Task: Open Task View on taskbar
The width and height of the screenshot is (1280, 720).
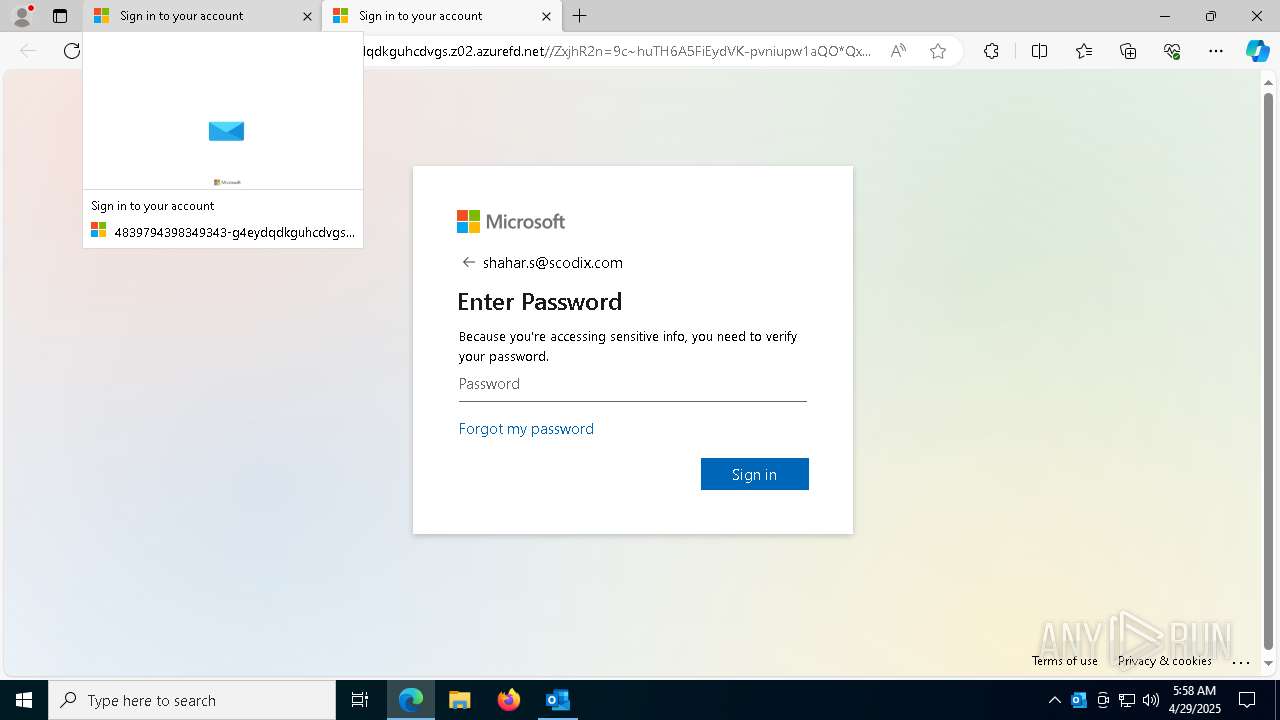Action: point(360,700)
